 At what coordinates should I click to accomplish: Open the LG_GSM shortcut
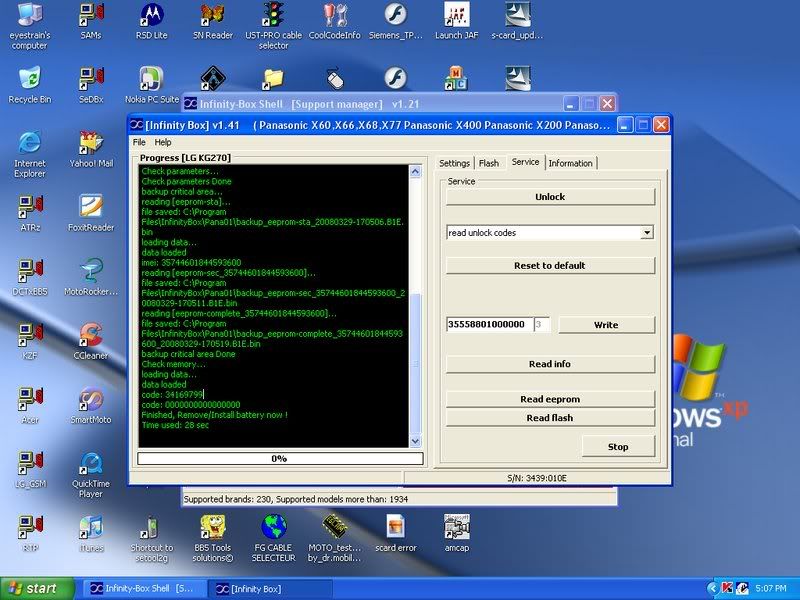(x=30, y=469)
